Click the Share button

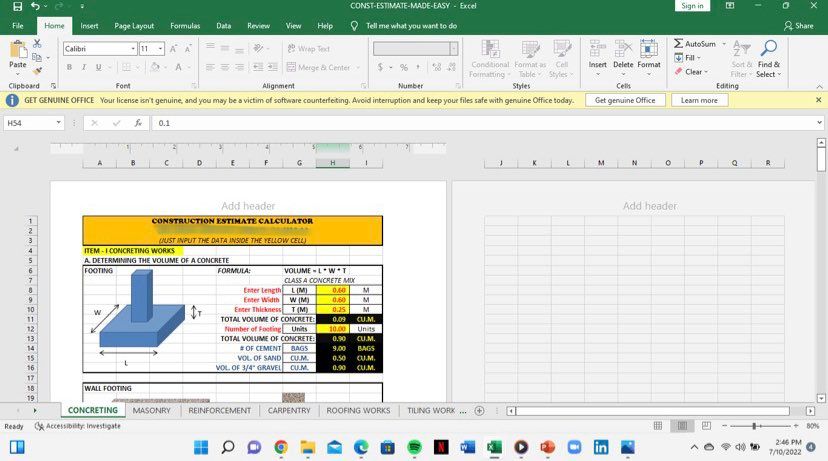point(798,25)
